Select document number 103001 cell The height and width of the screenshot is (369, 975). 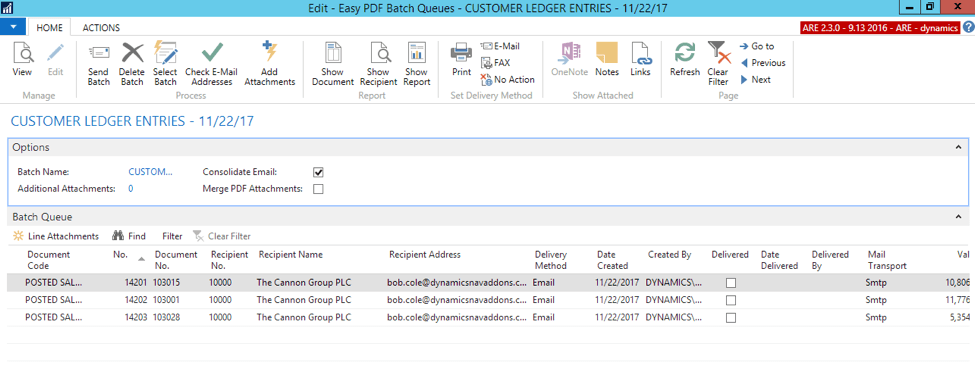[166, 300]
